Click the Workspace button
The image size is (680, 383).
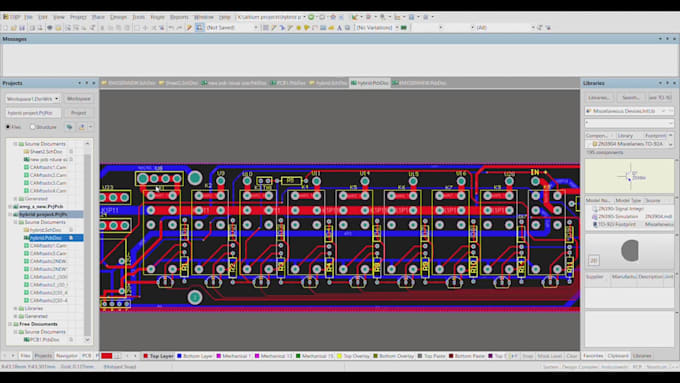point(78,99)
